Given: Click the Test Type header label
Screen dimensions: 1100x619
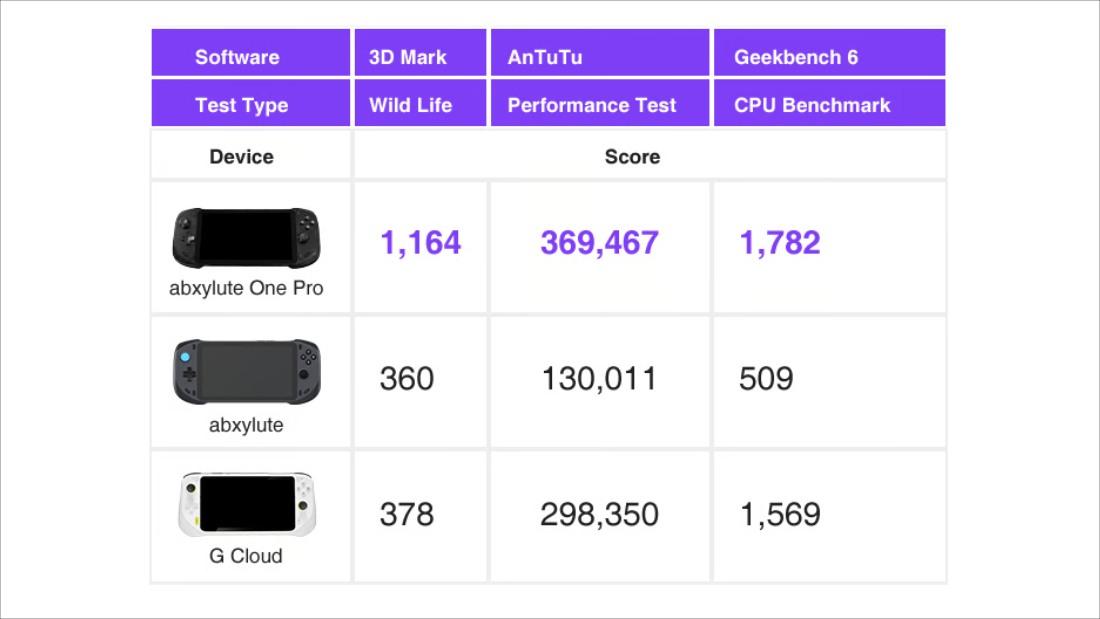Looking at the screenshot, I should point(241,105).
